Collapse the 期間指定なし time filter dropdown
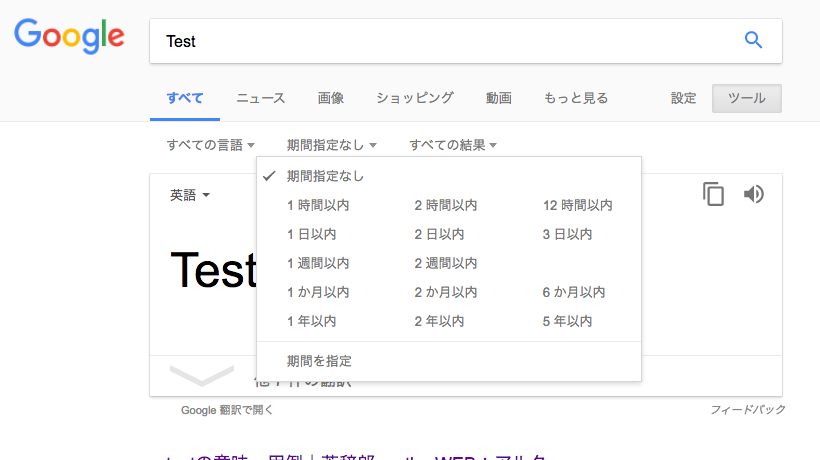 point(331,145)
